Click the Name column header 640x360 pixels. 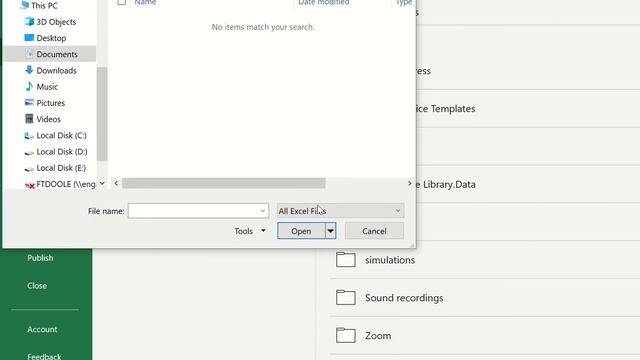coord(145,2)
